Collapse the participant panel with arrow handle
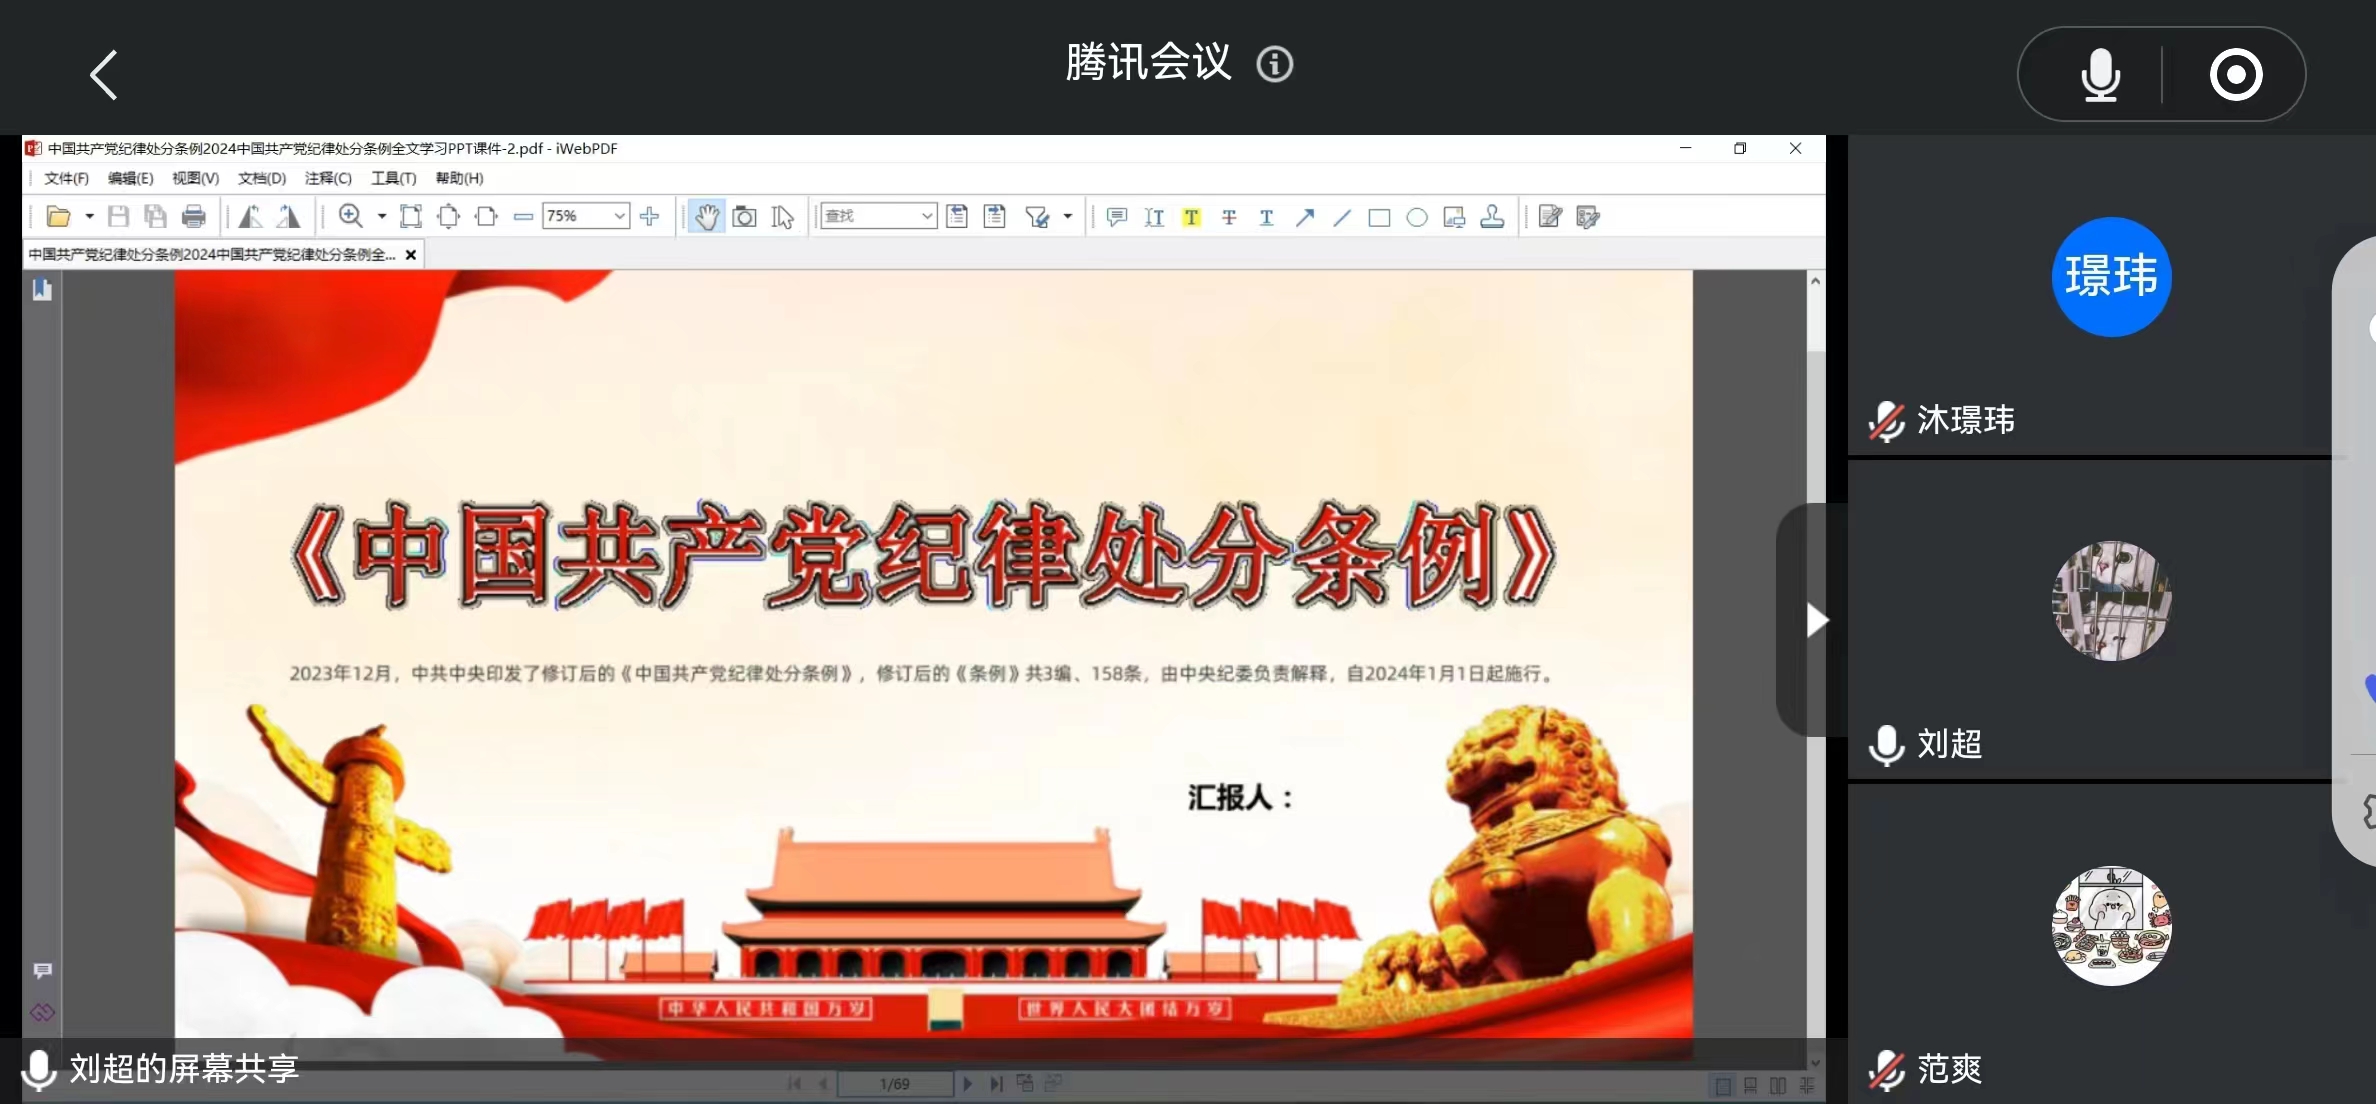The height and width of the screenshot is (1104, 2376). [x=1815, y=620]
